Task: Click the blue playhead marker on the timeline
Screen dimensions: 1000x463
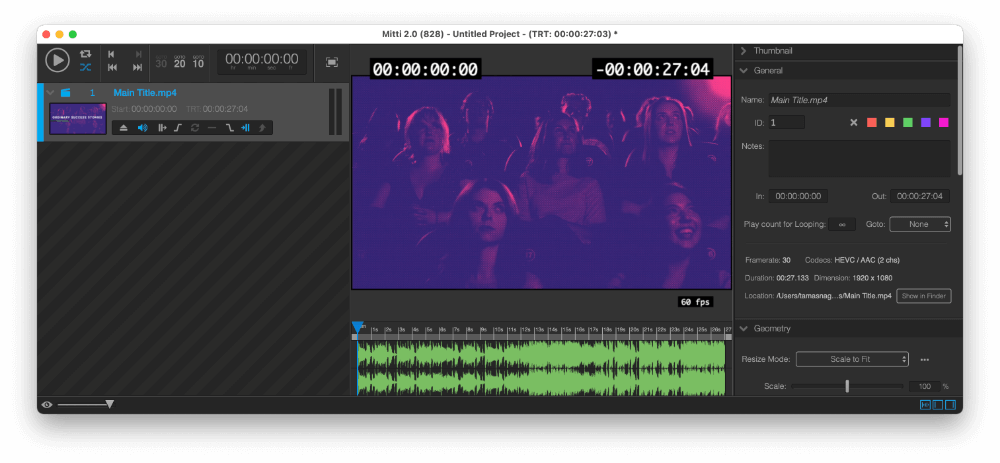Action: tap(358, 327)
